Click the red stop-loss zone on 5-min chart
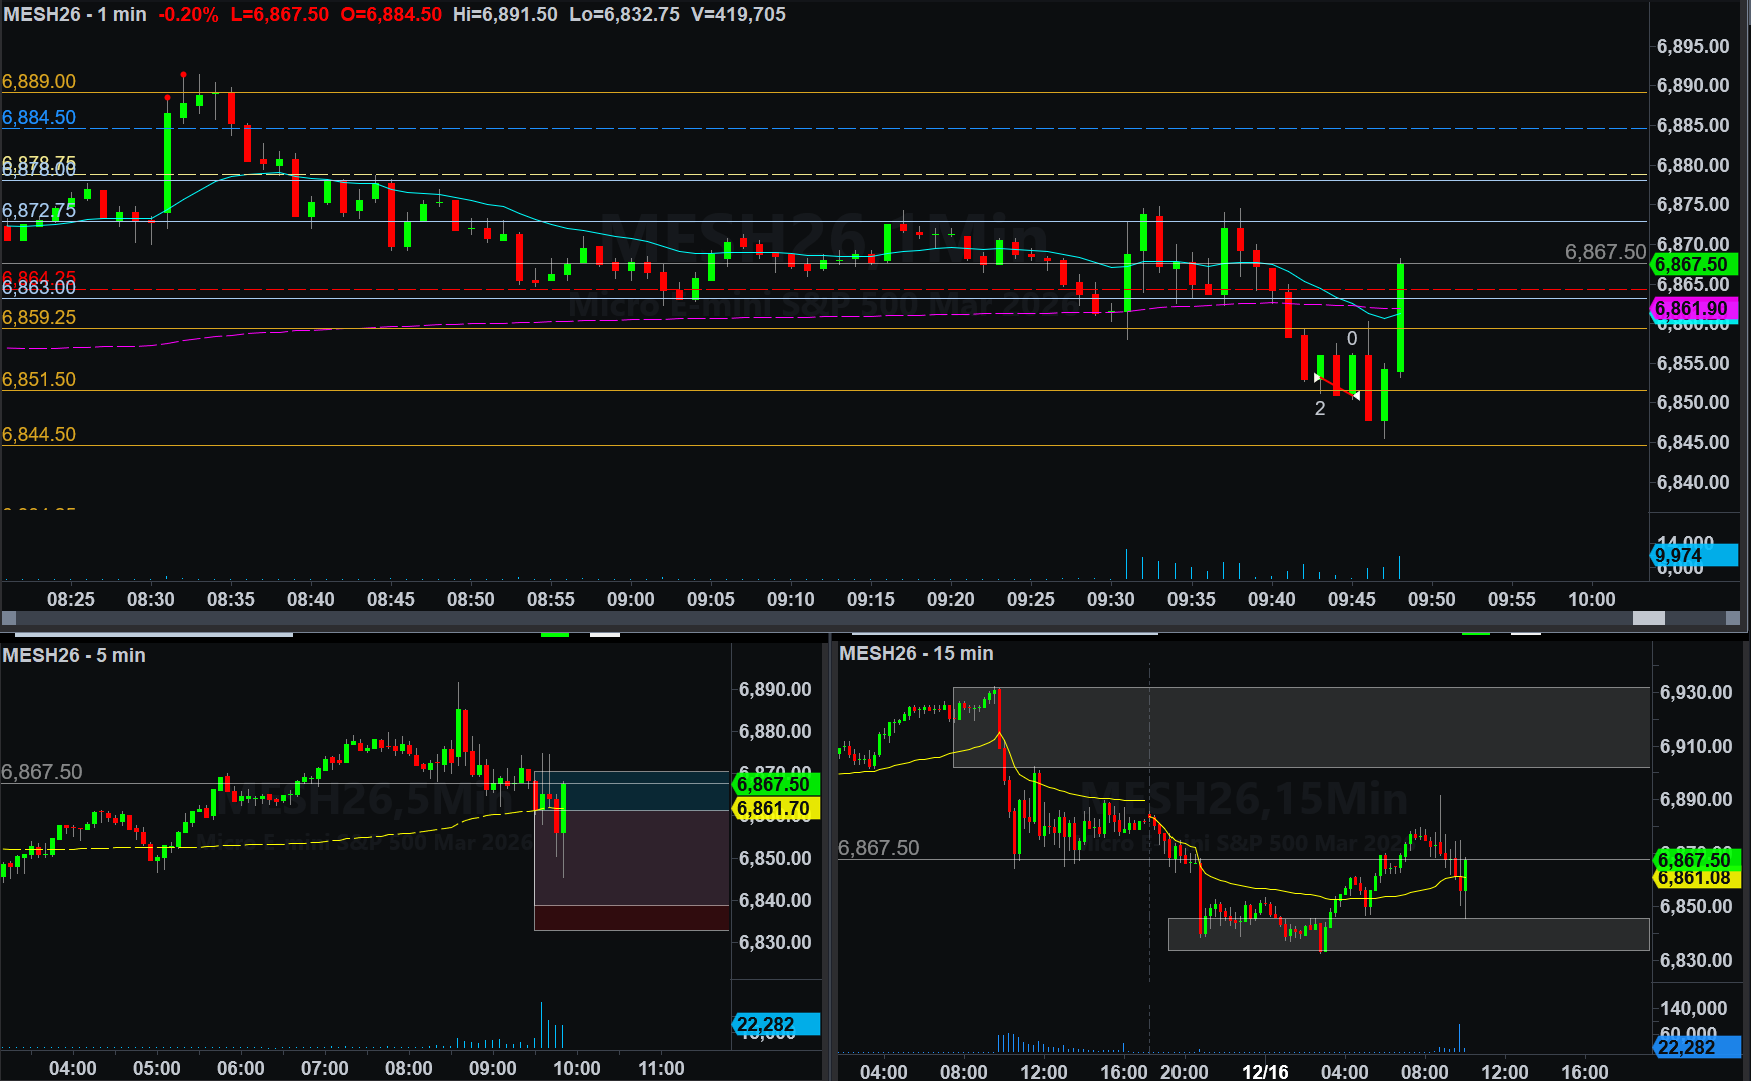The height and width of the screenshot is (1081, 1751). tap(631, 917)
